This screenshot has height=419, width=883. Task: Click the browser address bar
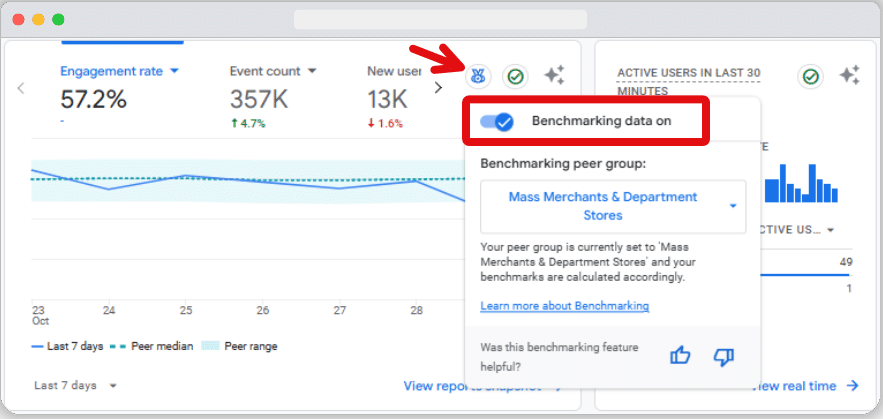(x=440, y=20)
